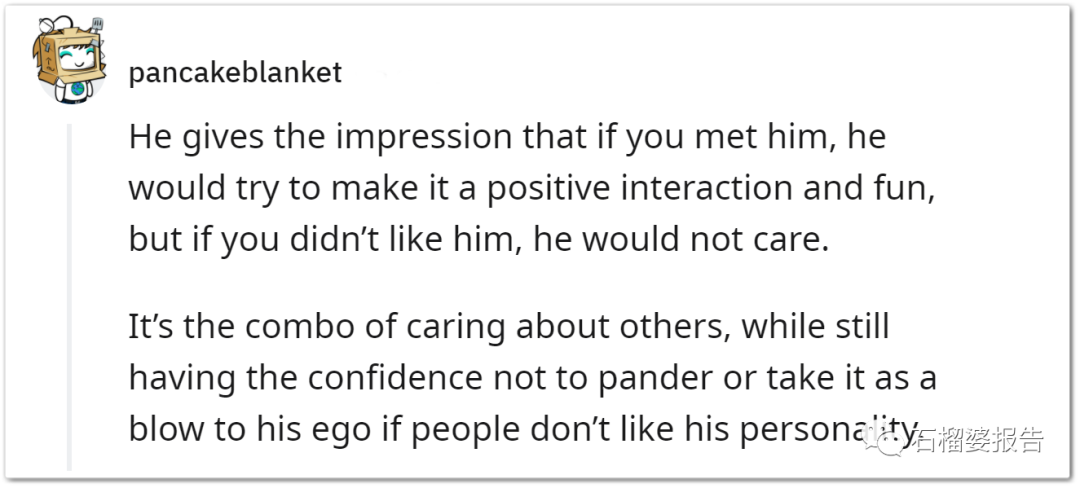The image size is (1080, 488).
Task: Click the word "fun," ending the second line
Action: (x=906, y=189)
